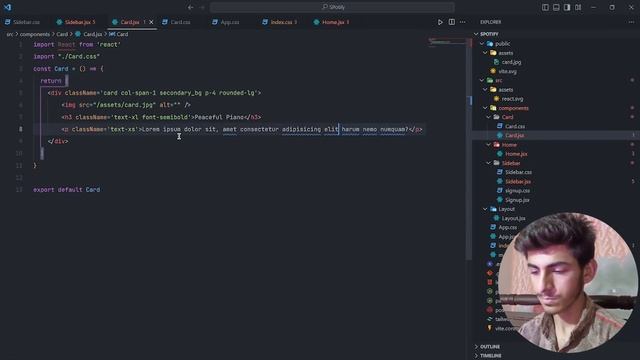640x360 pixels.
Task: Click the 'export default Card' line
Action: (67, 190)
